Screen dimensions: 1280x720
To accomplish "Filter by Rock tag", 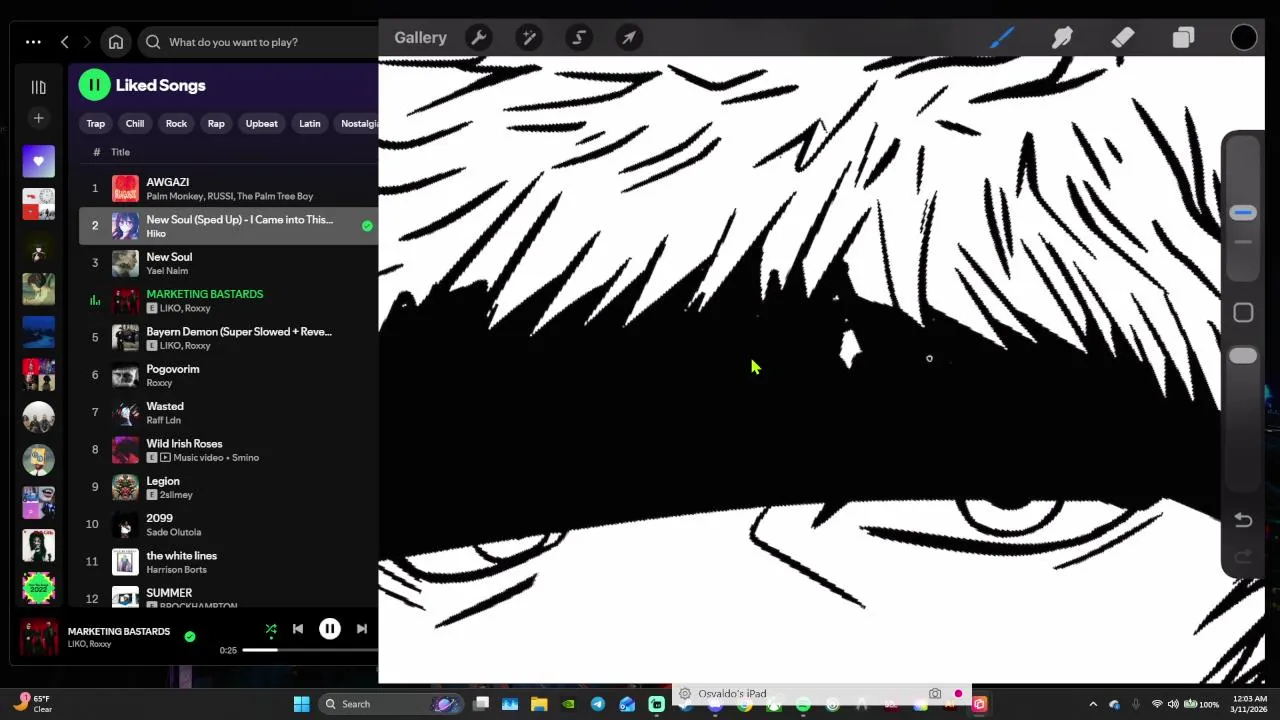I will (x=176, y=124).
